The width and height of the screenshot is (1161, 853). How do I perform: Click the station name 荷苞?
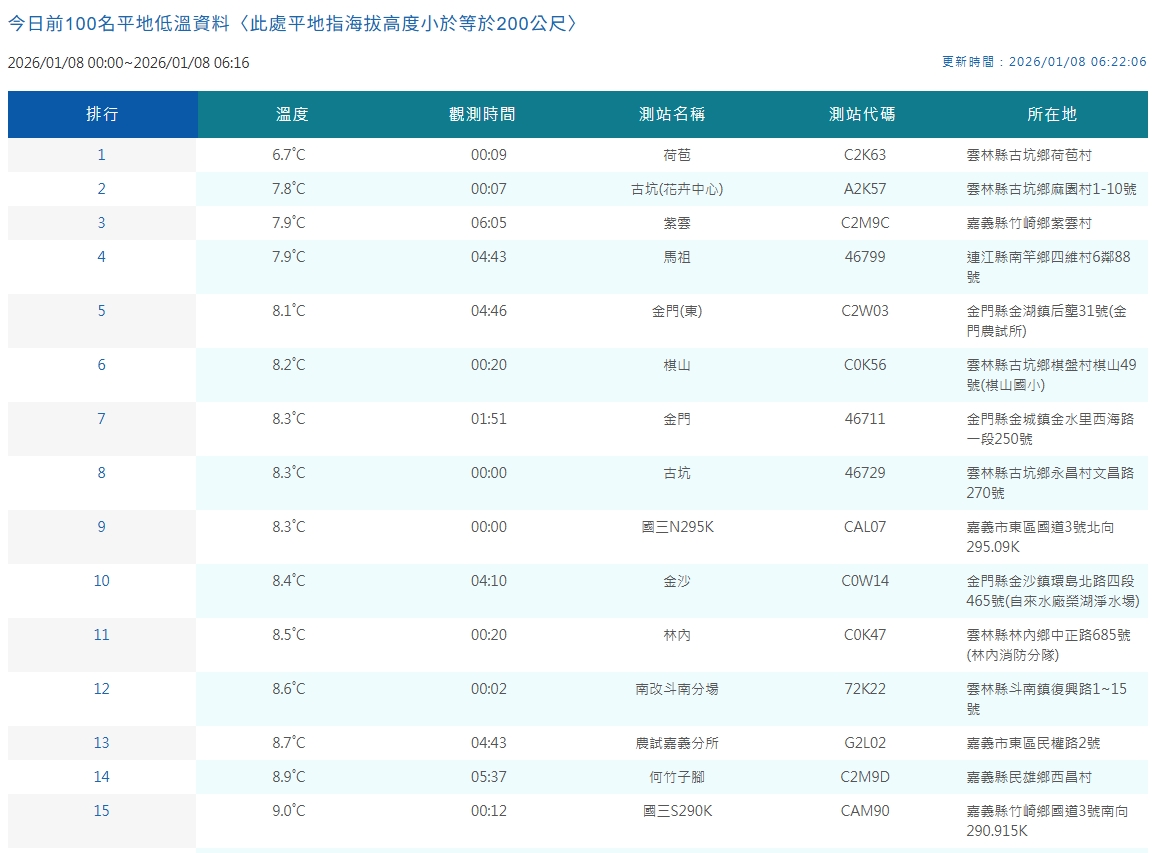pyautogui.click(x=677, y=155)
